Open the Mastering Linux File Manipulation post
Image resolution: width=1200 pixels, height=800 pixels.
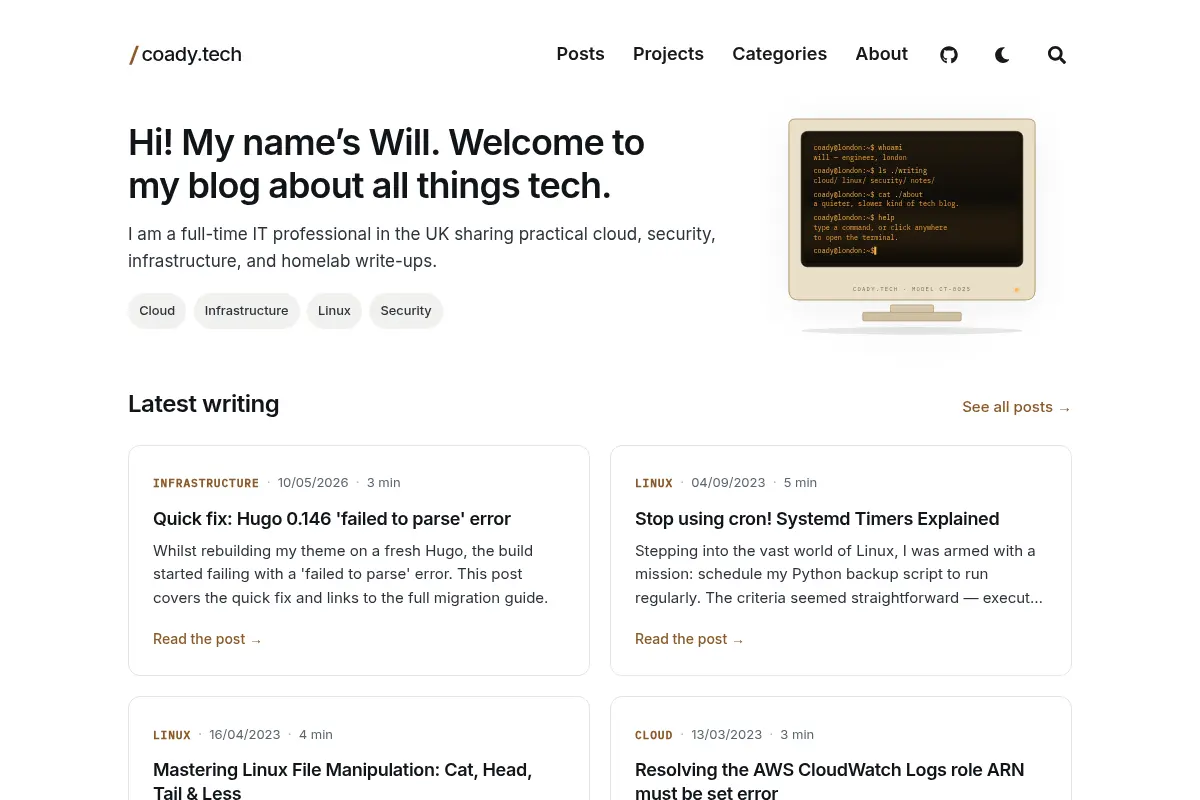click(x=343, y=781)
